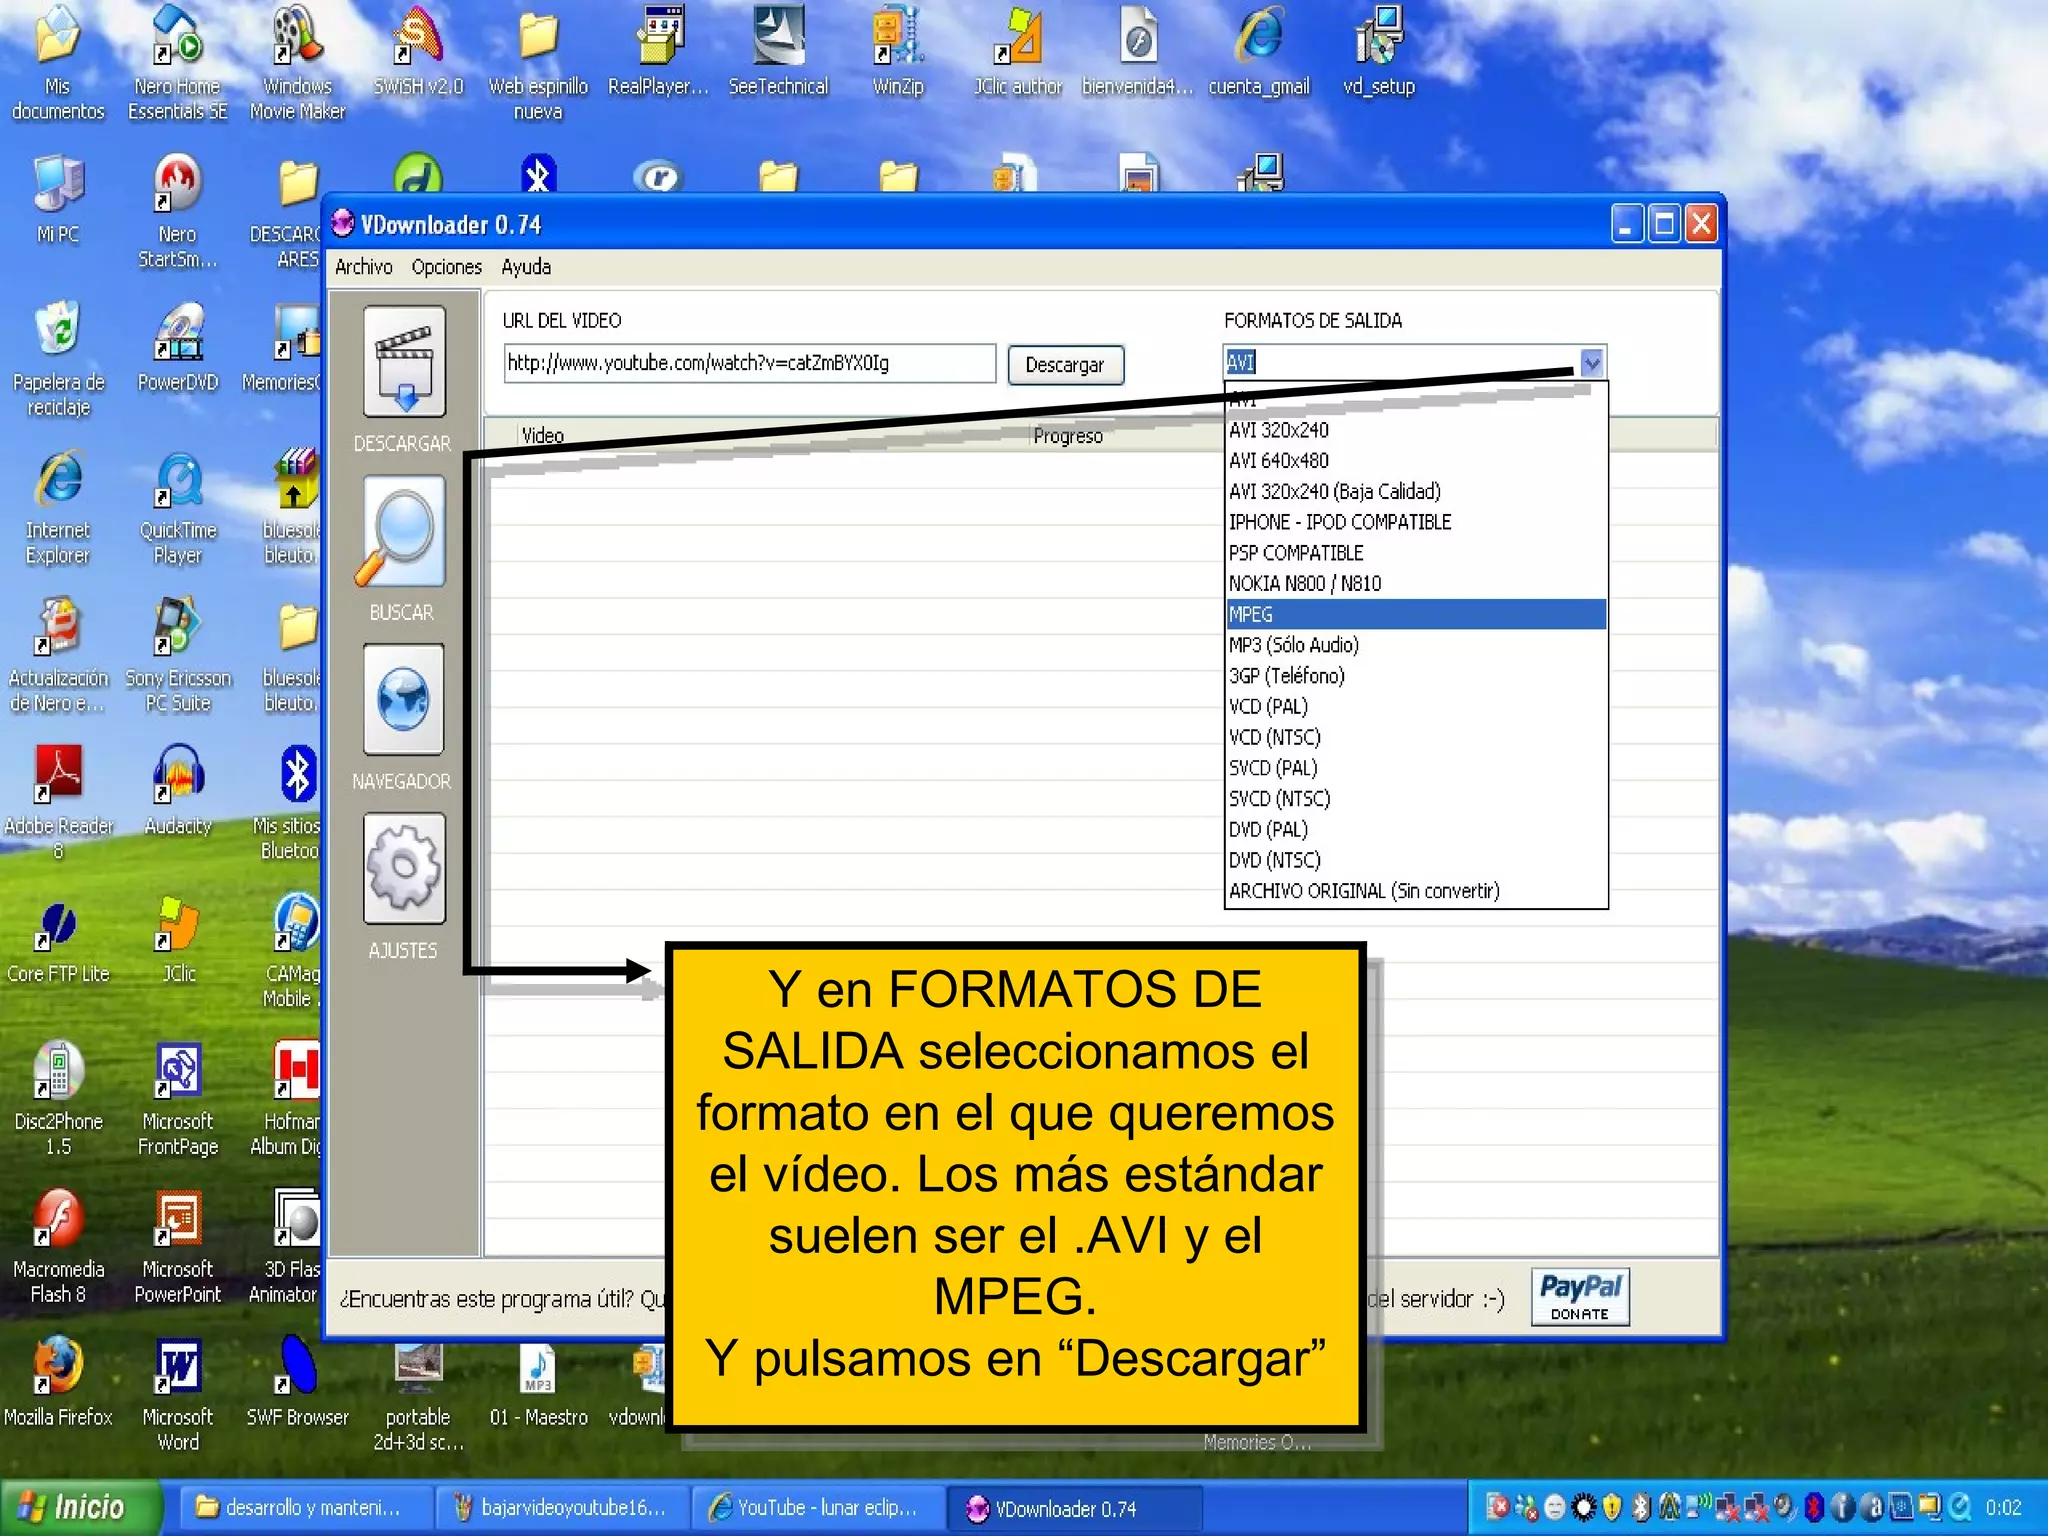Select vd_setup desktop icon
Screen dimensions: 2048x1536
(x=1379, y=52)
